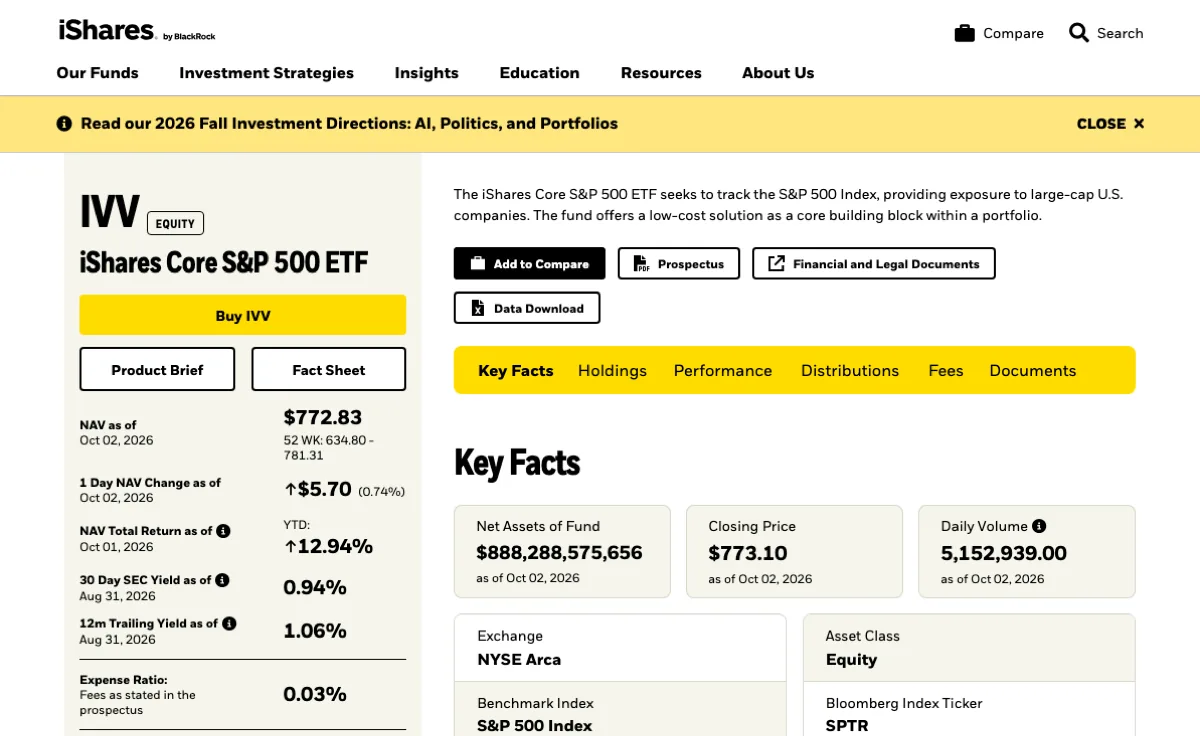1200x736 pixels.
Task: Click the EQUITY badge next to IVV
Action: [175, 223]
